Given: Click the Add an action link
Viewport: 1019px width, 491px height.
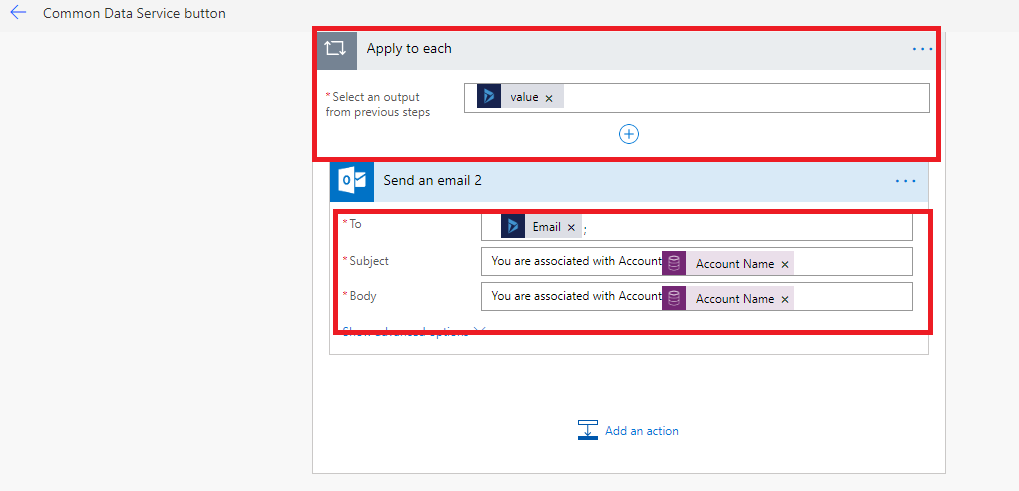Looking at the screenshot, I should click(x=641, y=431).
